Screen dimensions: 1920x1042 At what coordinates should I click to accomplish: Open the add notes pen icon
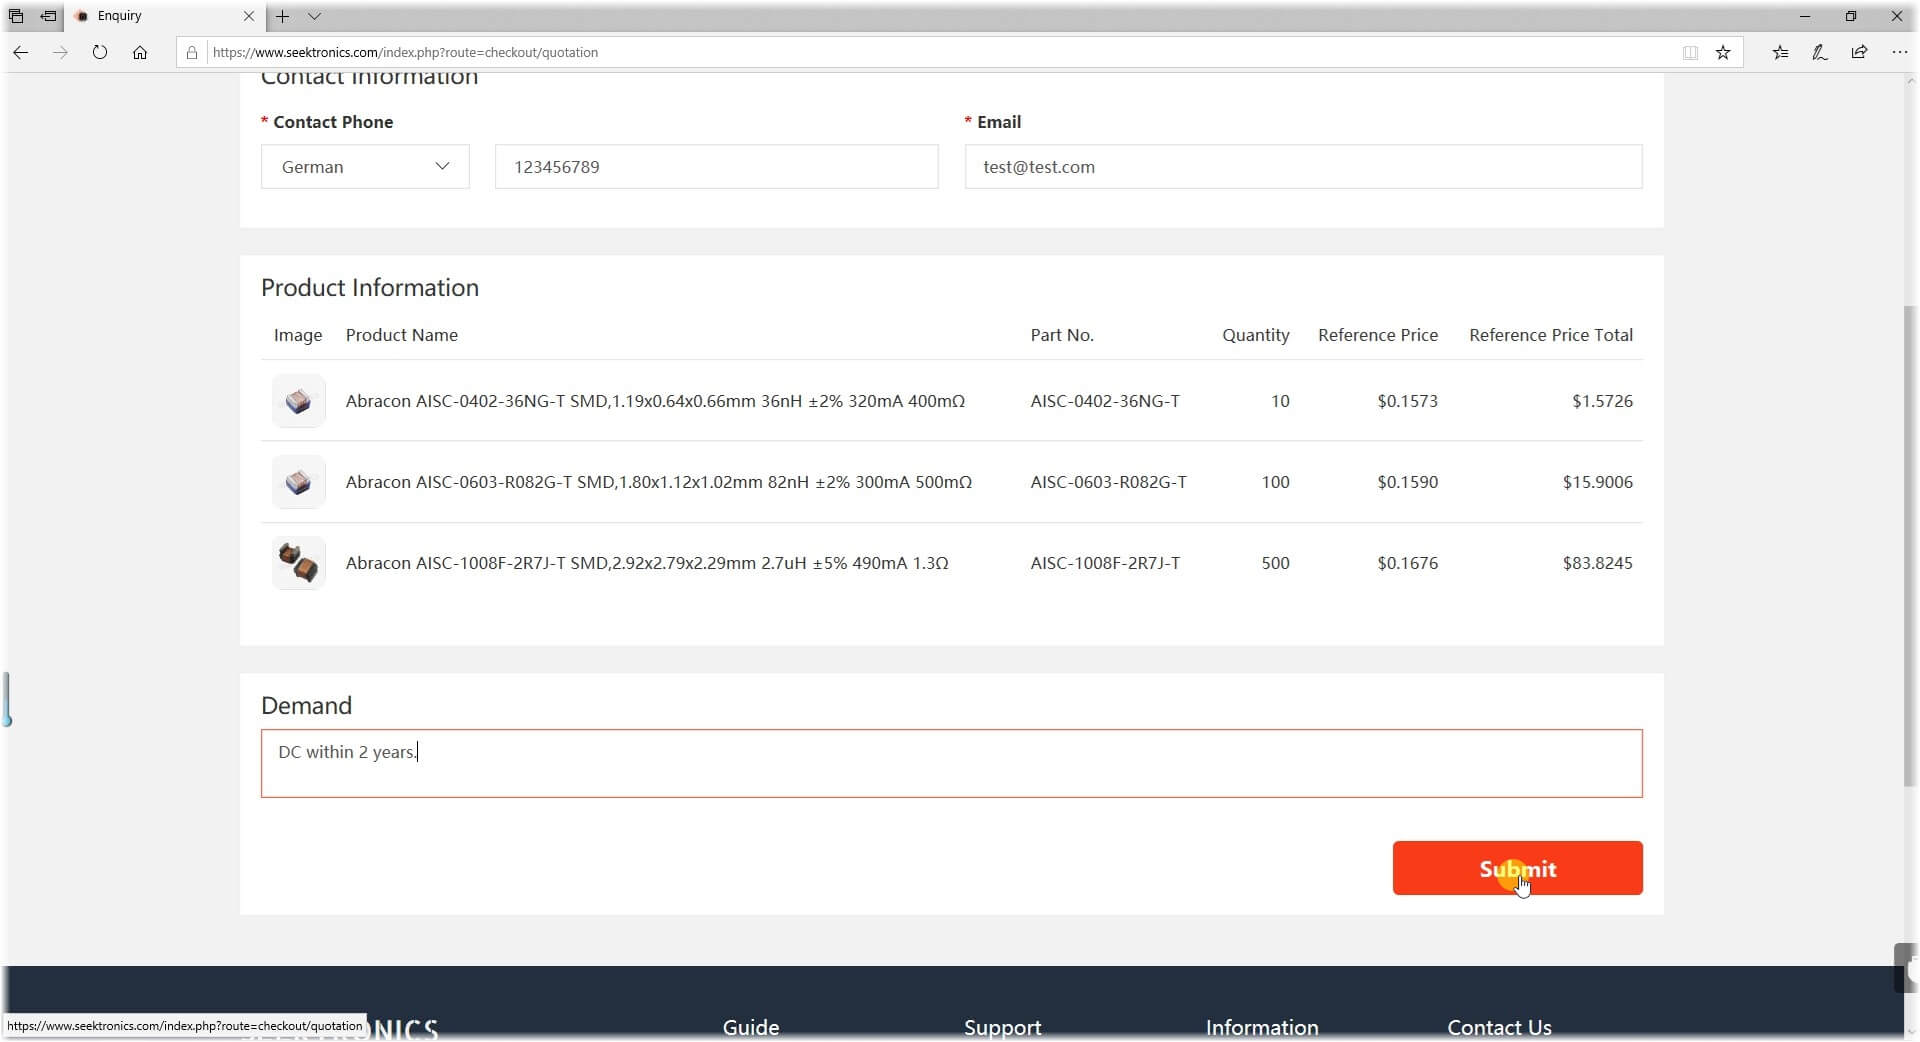pyautogui.click(x=1820, y=53)
